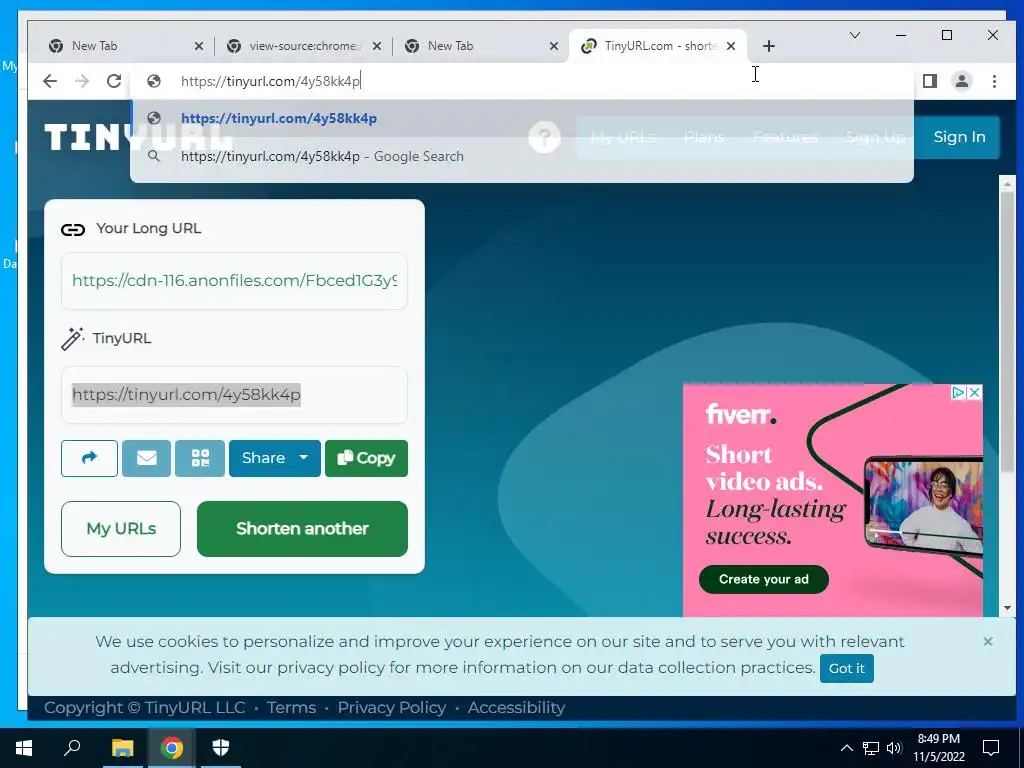The width and height of the screenshot is (1024, 768).
Task: Dismiss the cookie banner with the X
Action: coord(988,642)
